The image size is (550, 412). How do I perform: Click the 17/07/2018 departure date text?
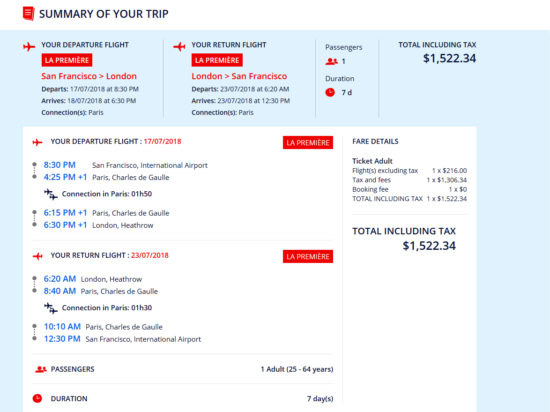(162, 142)
